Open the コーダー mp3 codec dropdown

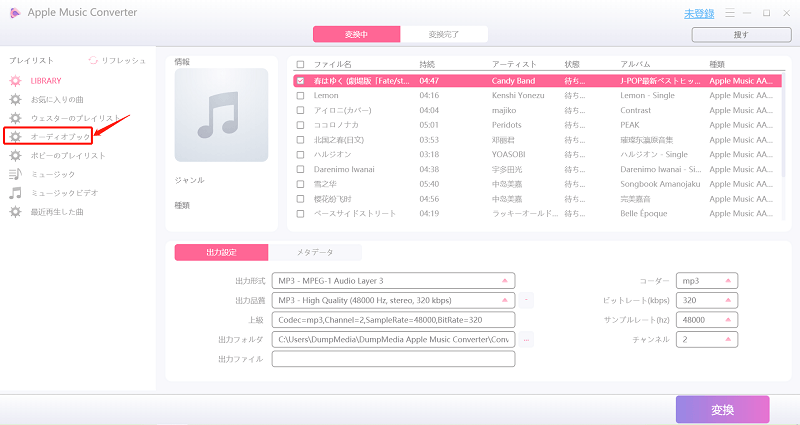tap(707, 281)
